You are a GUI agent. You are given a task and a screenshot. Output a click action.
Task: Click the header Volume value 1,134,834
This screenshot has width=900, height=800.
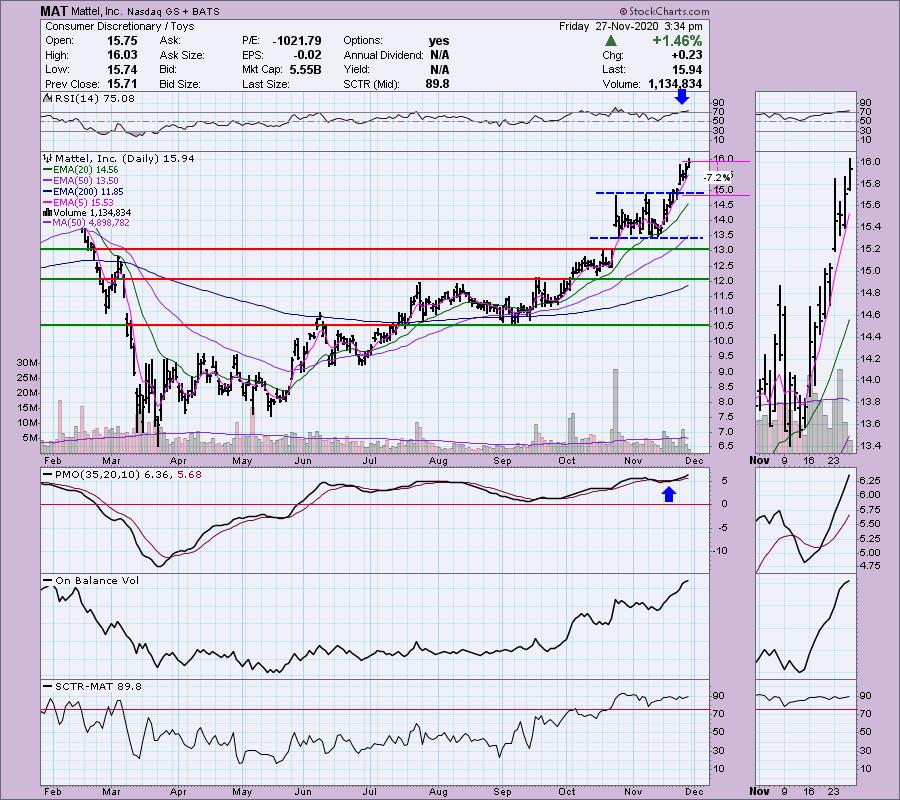coord(675,84)
